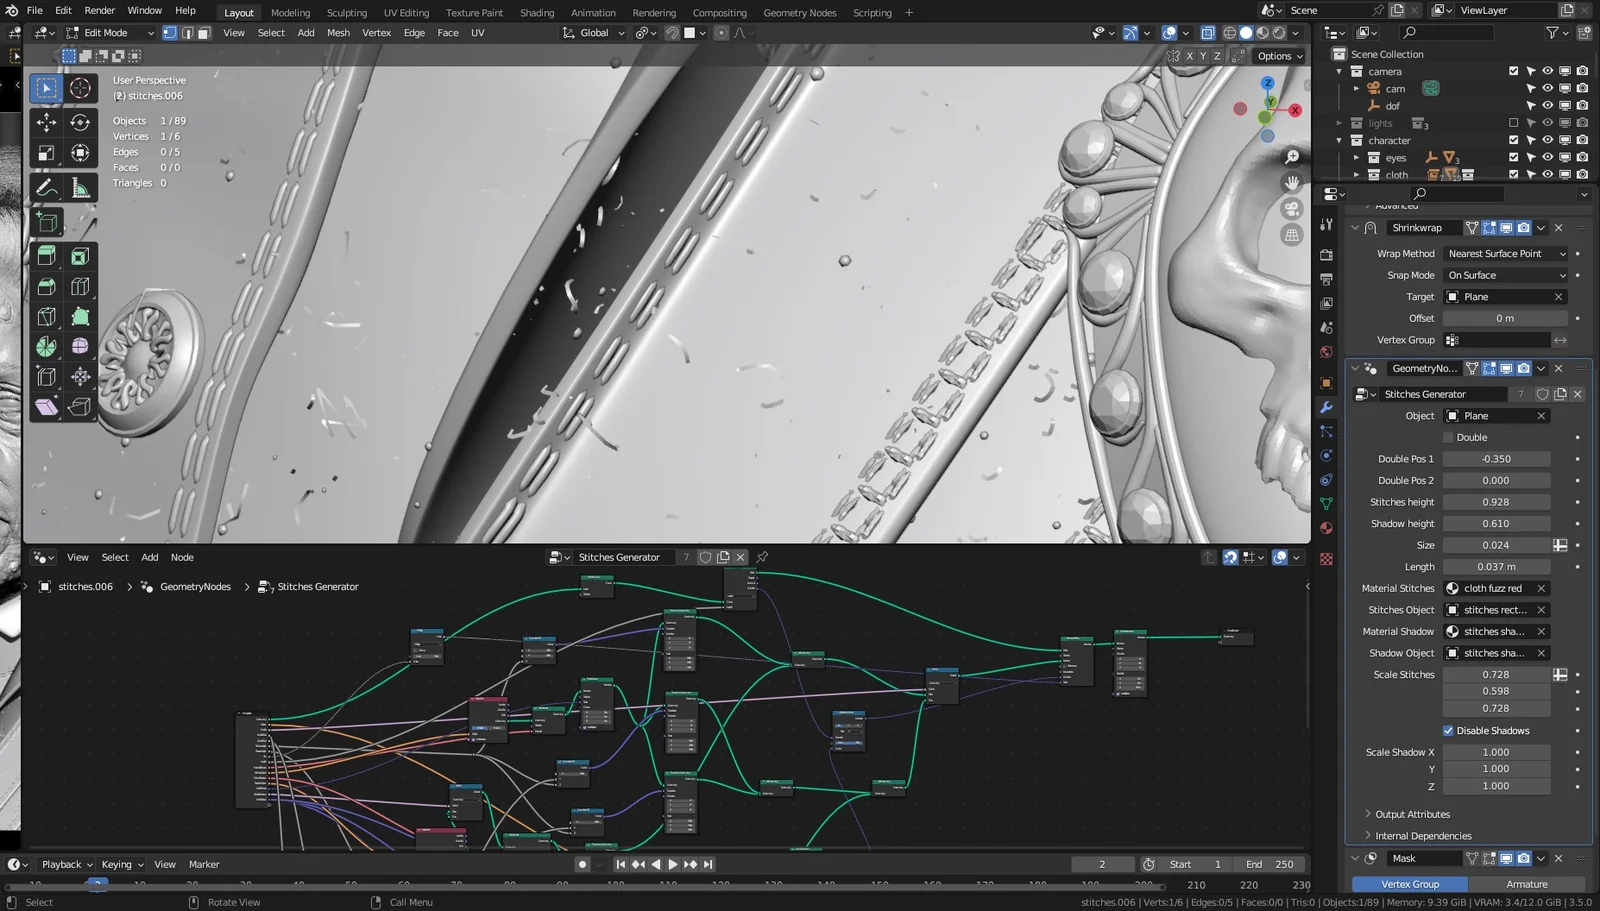Activate the Move tool
The height and width of the screenshot is (911, 1600).
click(46, 123)
